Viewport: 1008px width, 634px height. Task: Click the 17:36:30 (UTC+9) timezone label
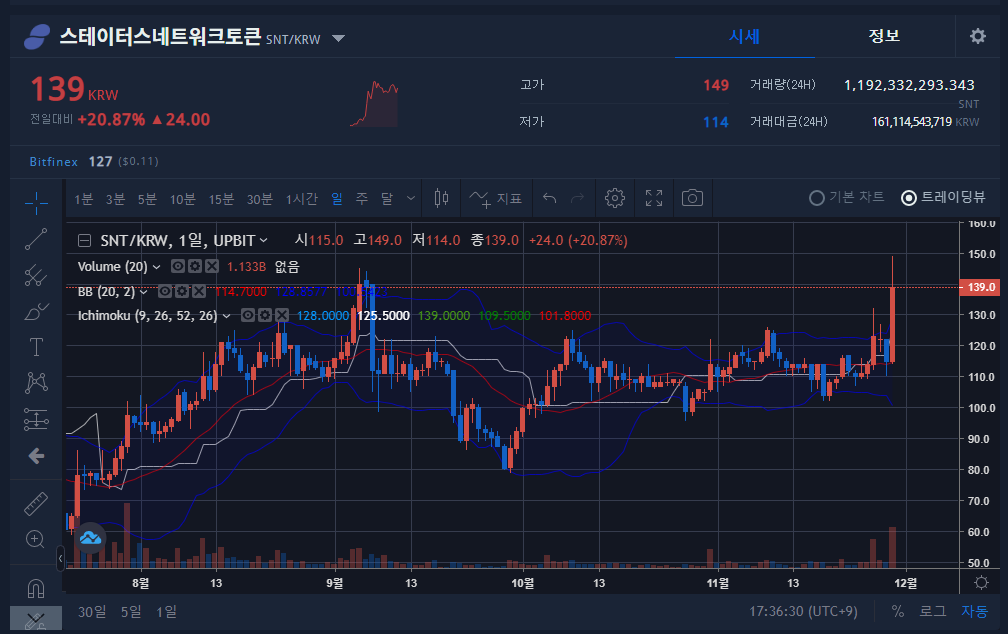803,611
